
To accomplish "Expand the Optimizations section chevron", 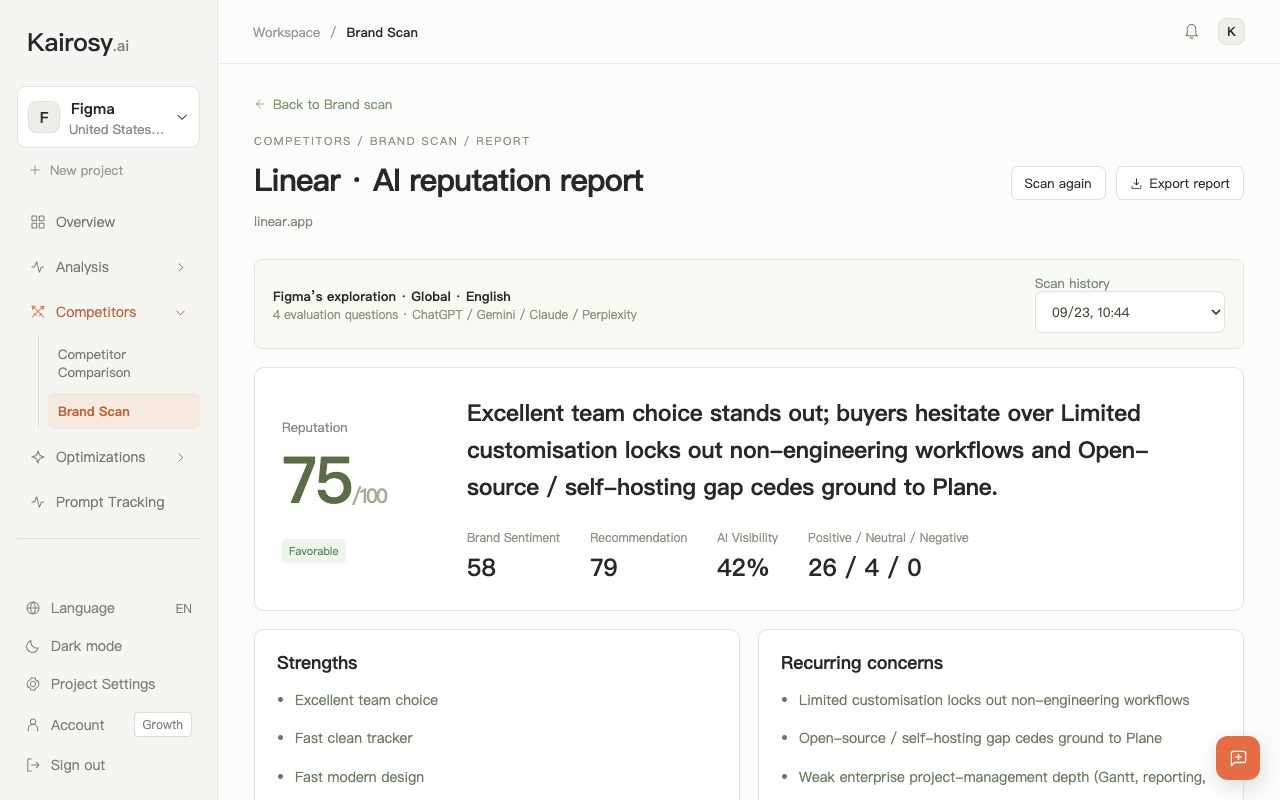I will (x=181, y=457).
